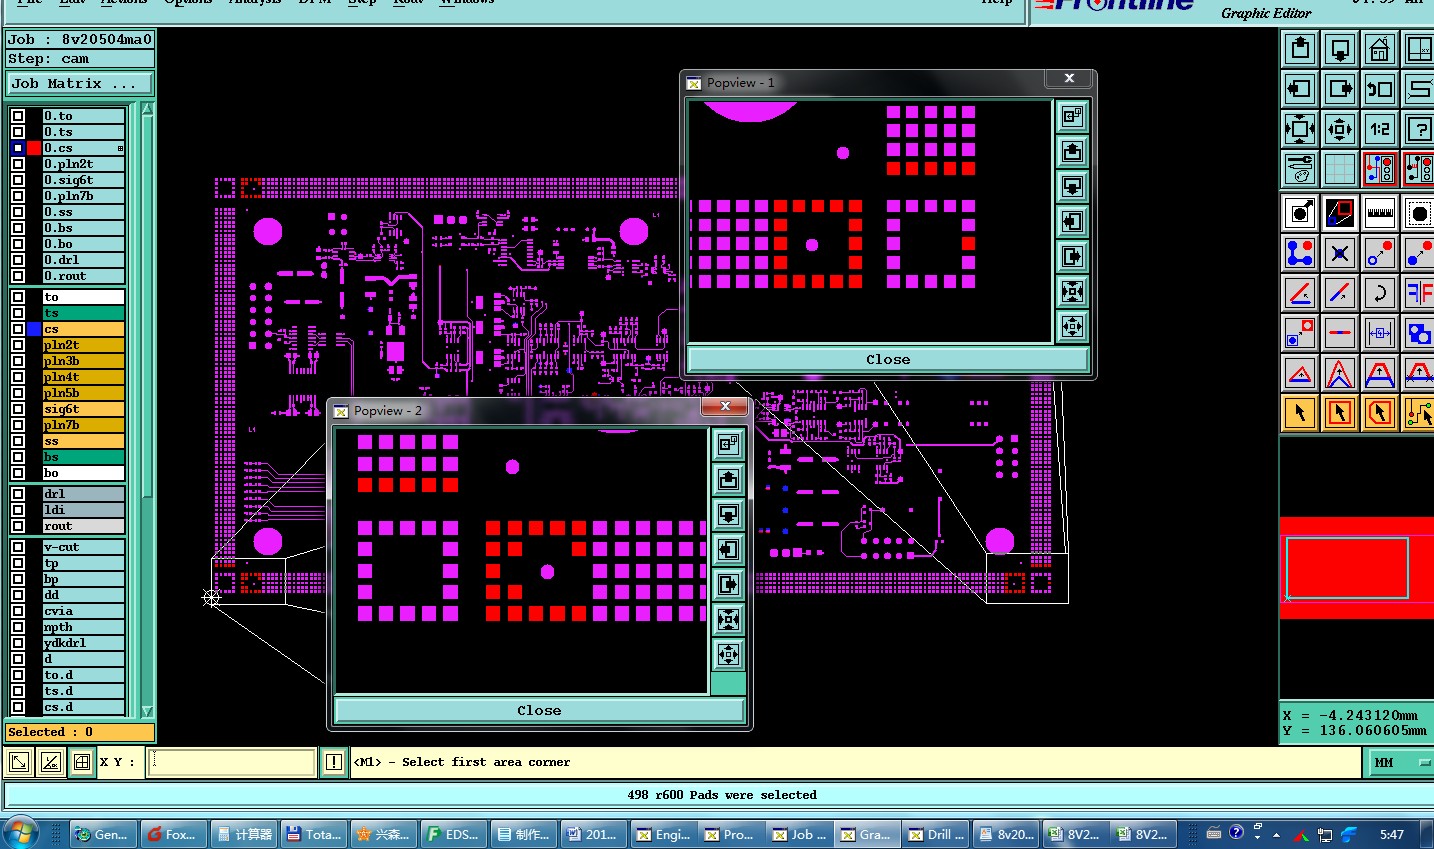
Task: Open the MM units dropdown
Action: [1399, 762]
